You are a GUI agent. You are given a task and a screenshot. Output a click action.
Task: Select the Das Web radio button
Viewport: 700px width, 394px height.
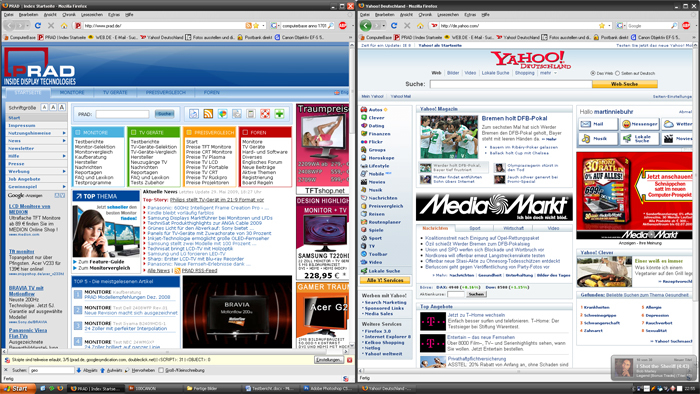593,73
